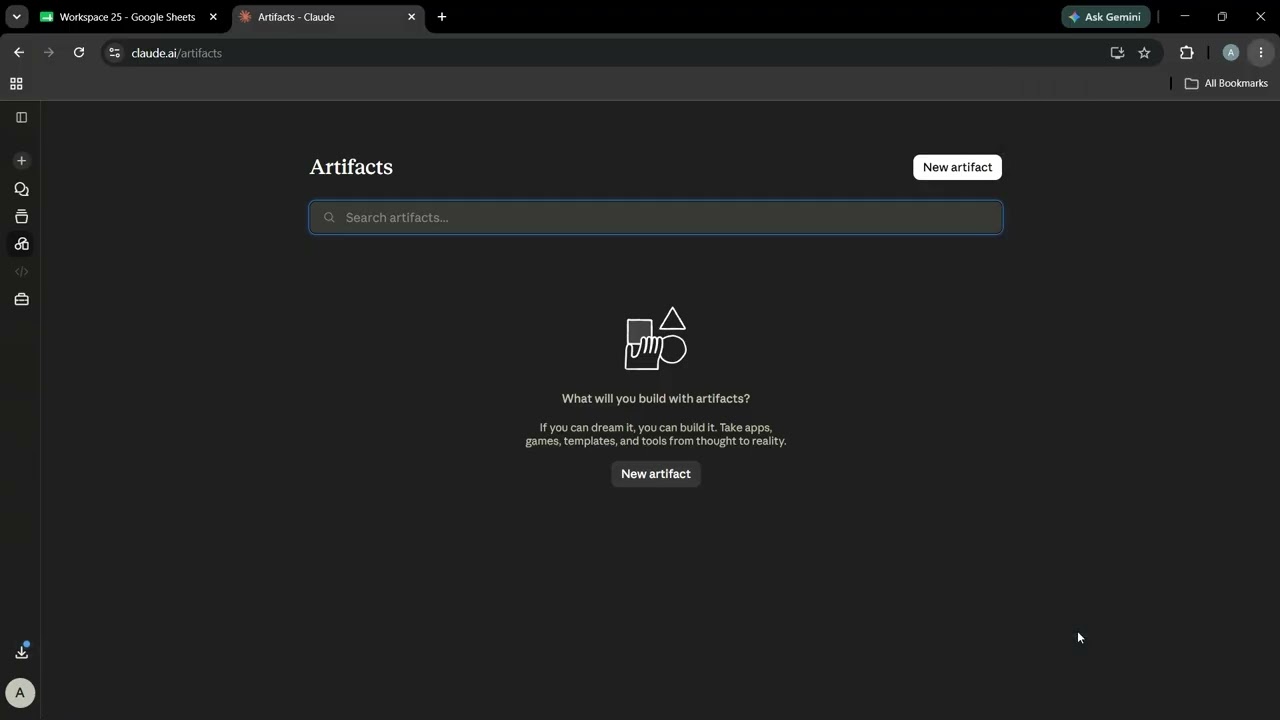The height and width of the screenshot is (720, 1280).
Task: Open a new browser tab
Action: tap(442, 17)
